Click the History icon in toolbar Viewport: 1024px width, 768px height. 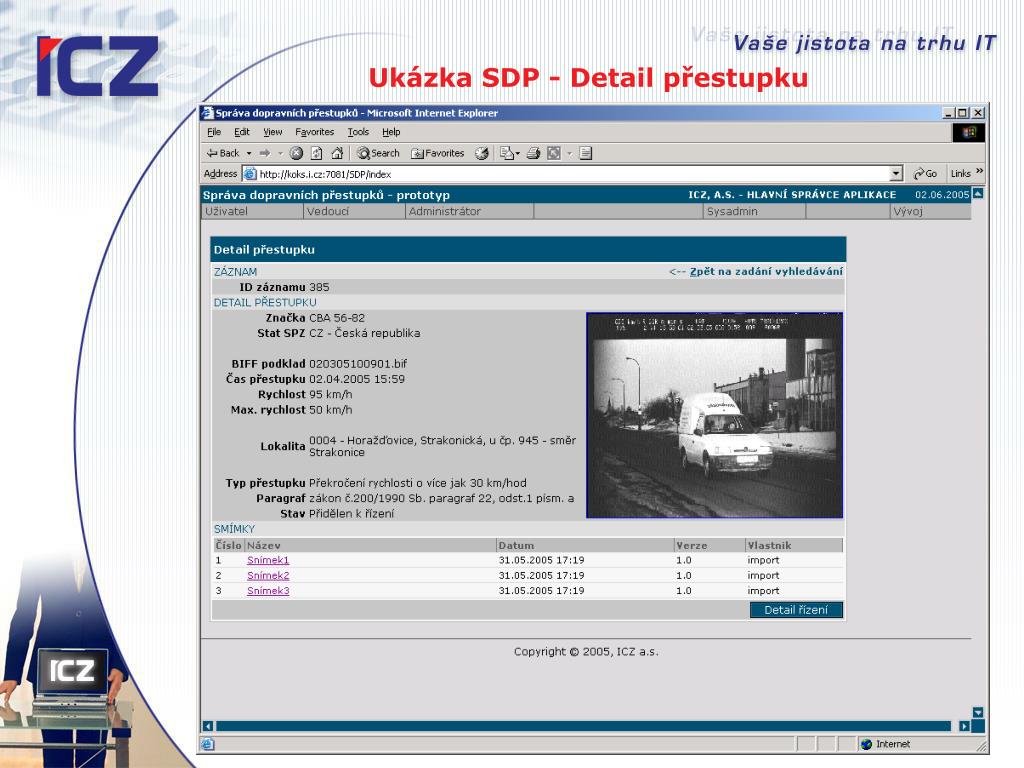[x=482, y=153]
